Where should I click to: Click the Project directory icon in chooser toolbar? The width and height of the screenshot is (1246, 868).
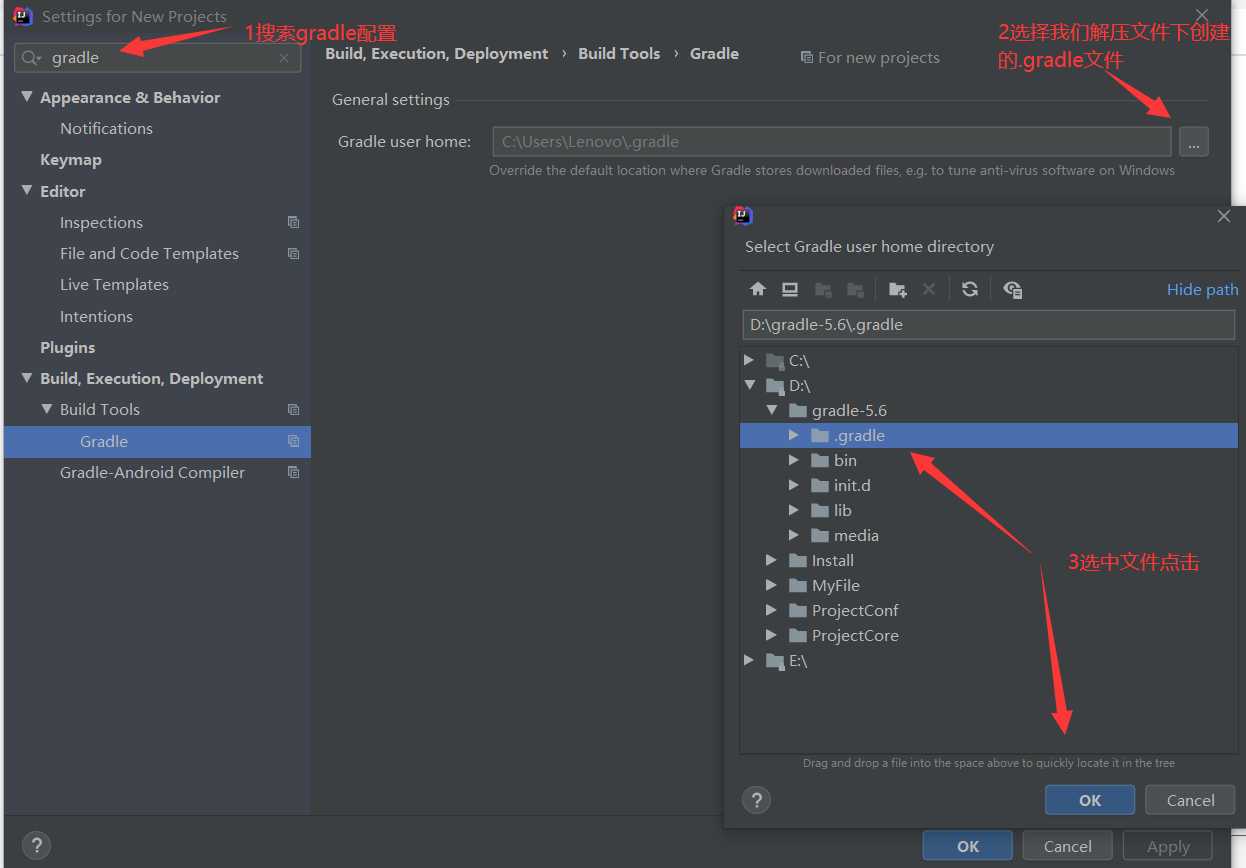point(823,289)
